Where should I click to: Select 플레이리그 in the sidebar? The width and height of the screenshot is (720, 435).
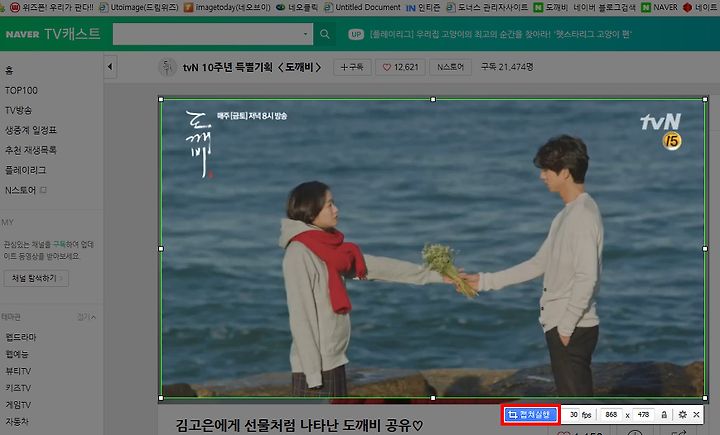click(26, 170)
